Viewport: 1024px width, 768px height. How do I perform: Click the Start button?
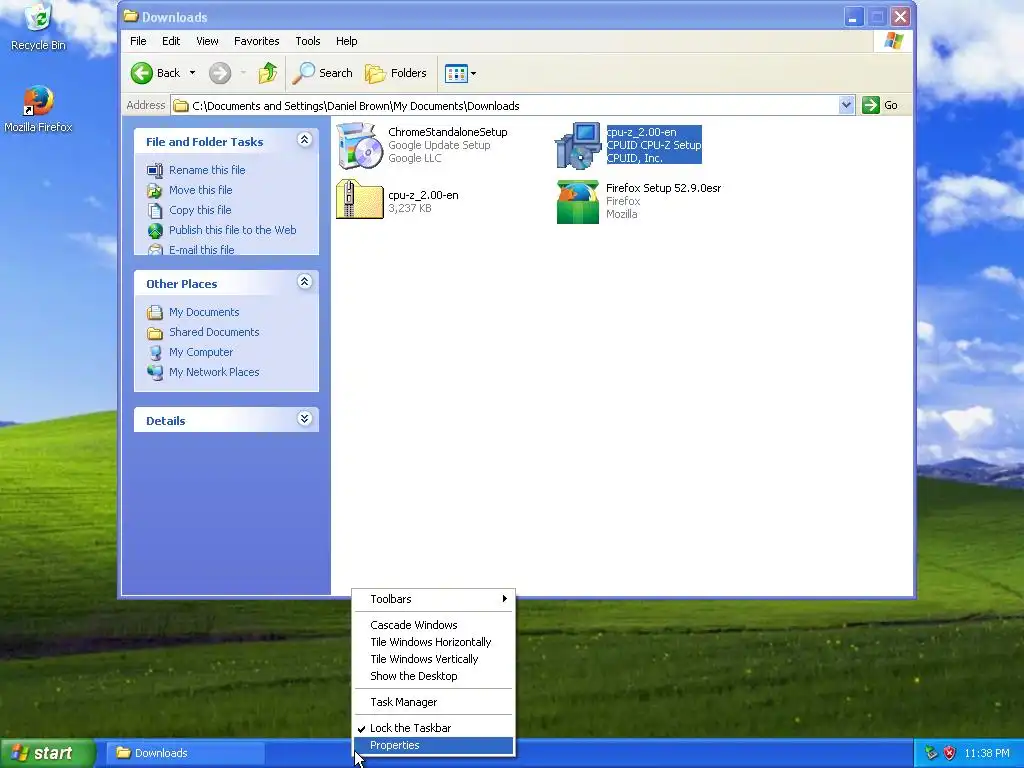(47, 753)
